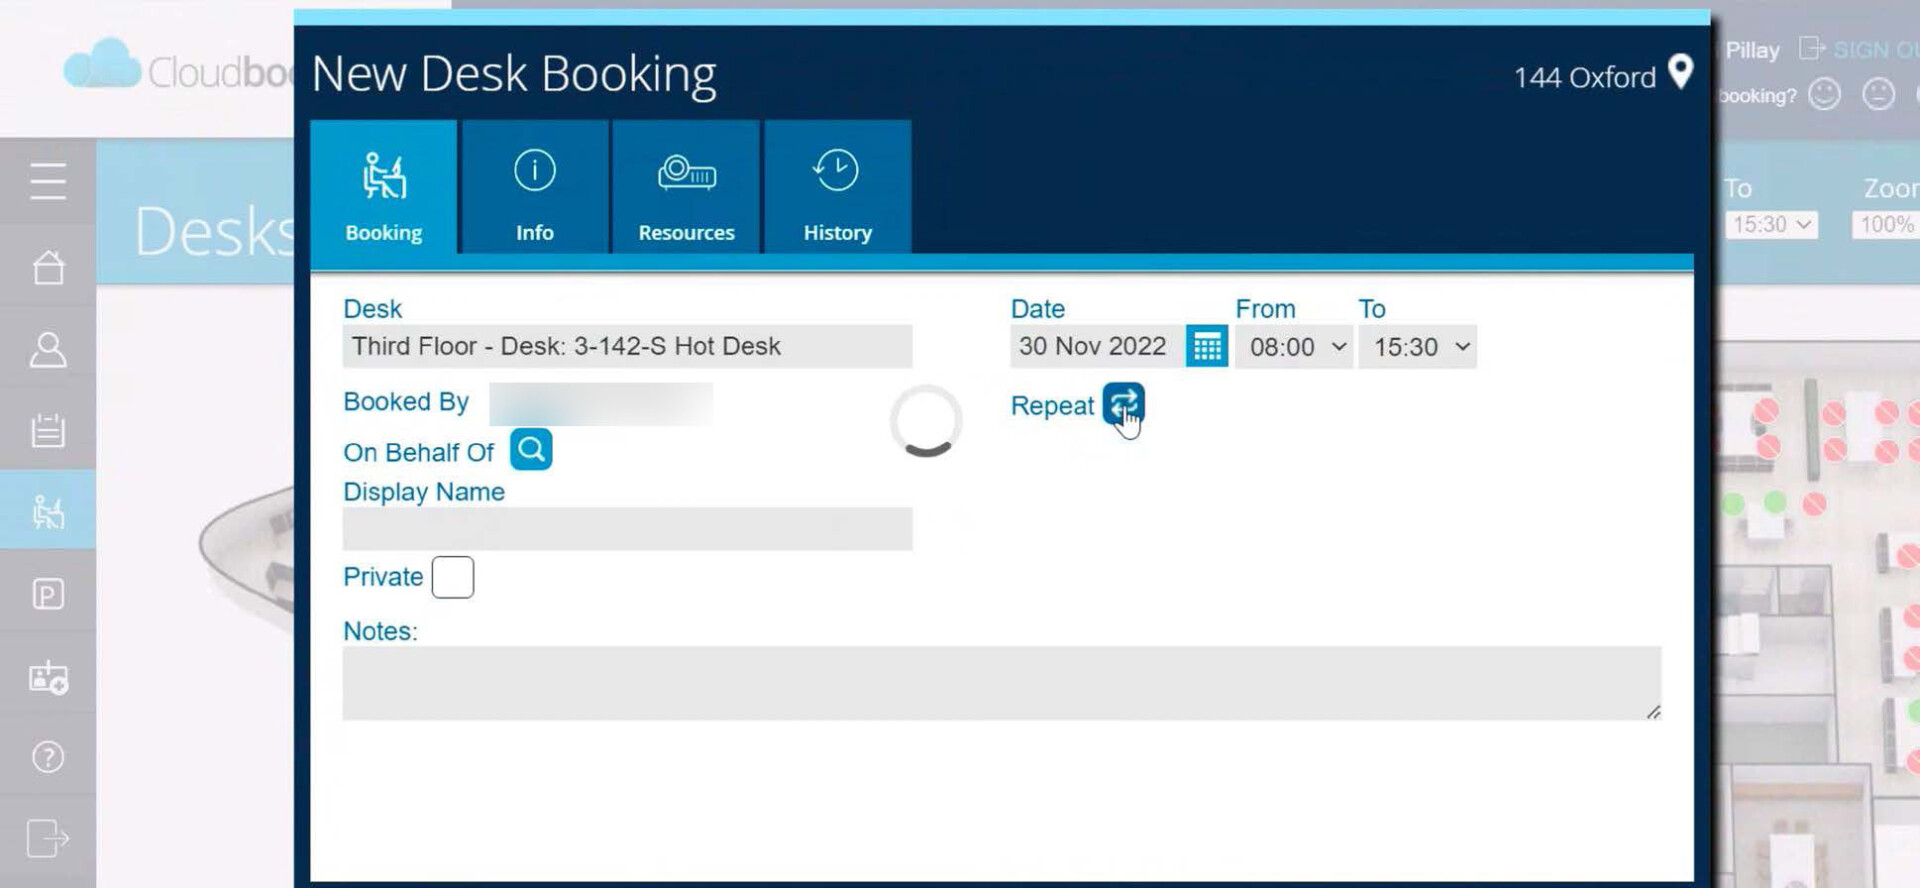Click the Desk name field
The height and width of the screenshot is (888, 1920).
coord(627,347)
